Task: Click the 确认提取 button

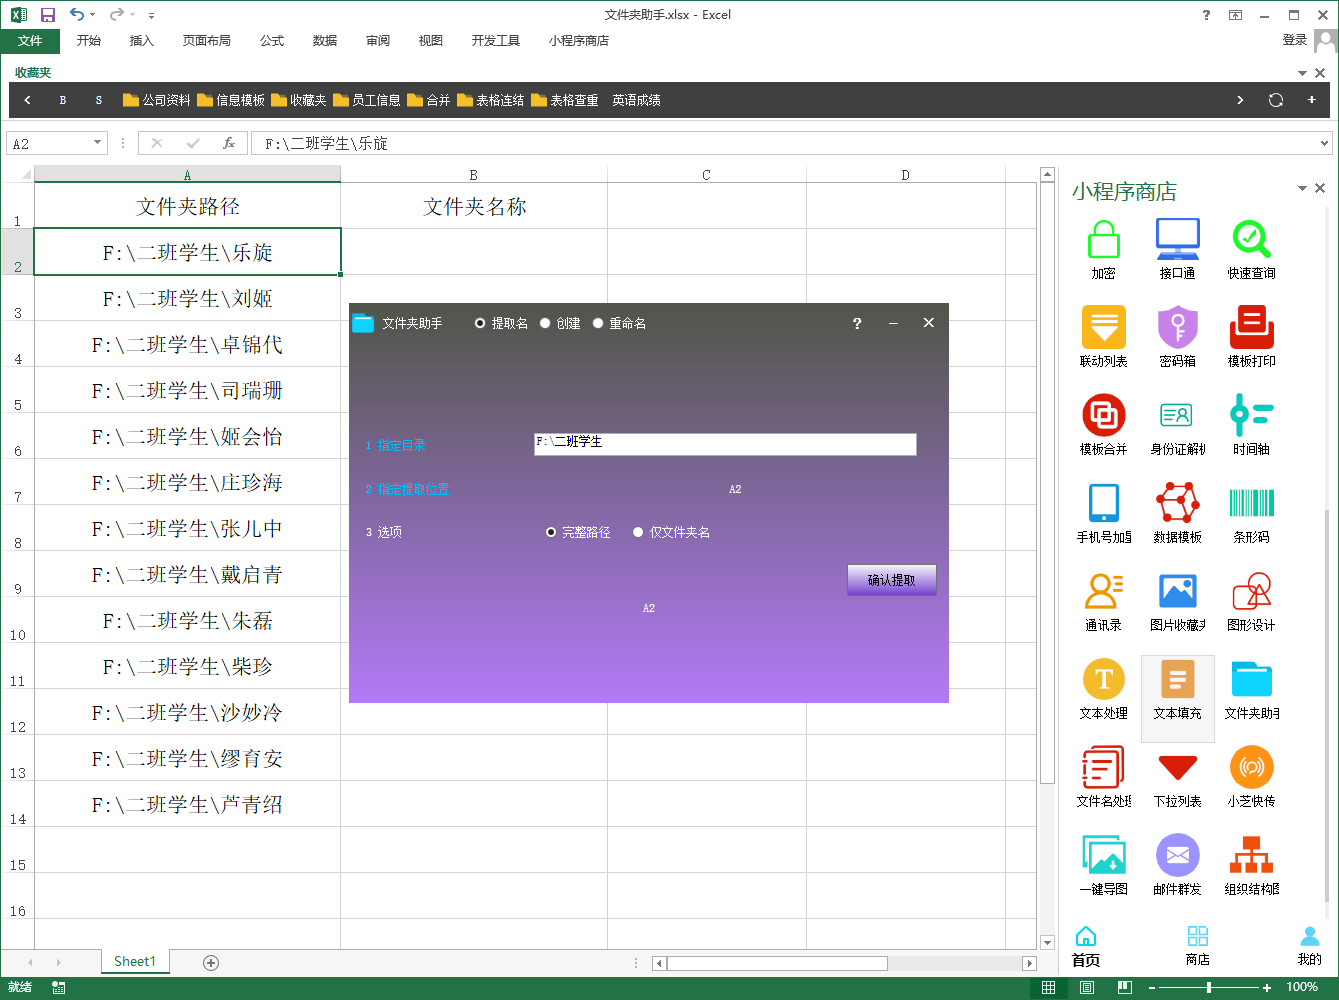Action: [x=892, y=580]
